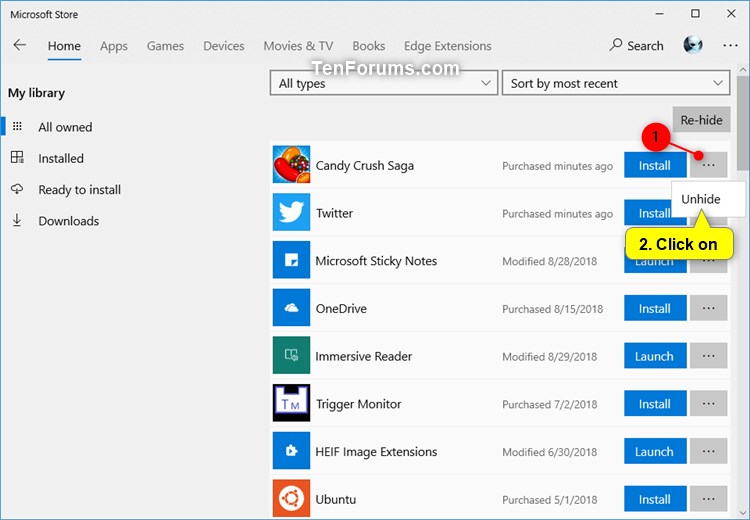The image size is (750, 520).
Task: Click the Twitter app title
Action: [x=334, y=213]
